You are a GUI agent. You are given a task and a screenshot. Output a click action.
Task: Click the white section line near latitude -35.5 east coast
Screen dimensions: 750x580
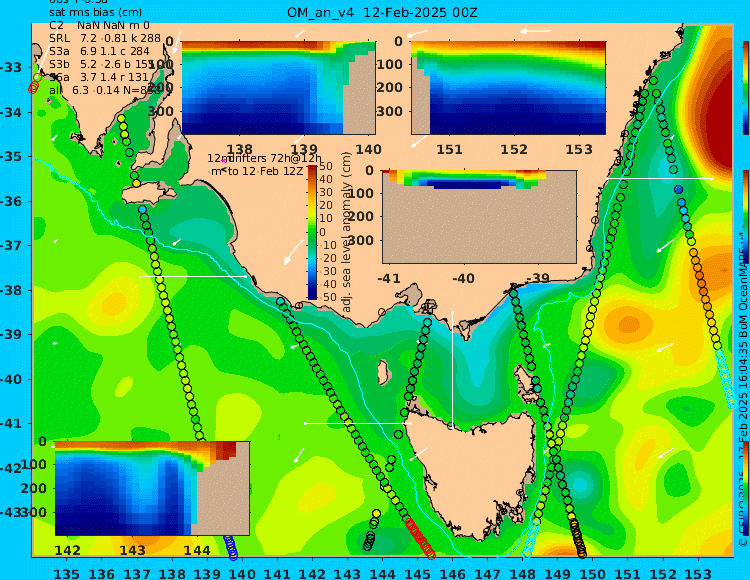point(659,178)
